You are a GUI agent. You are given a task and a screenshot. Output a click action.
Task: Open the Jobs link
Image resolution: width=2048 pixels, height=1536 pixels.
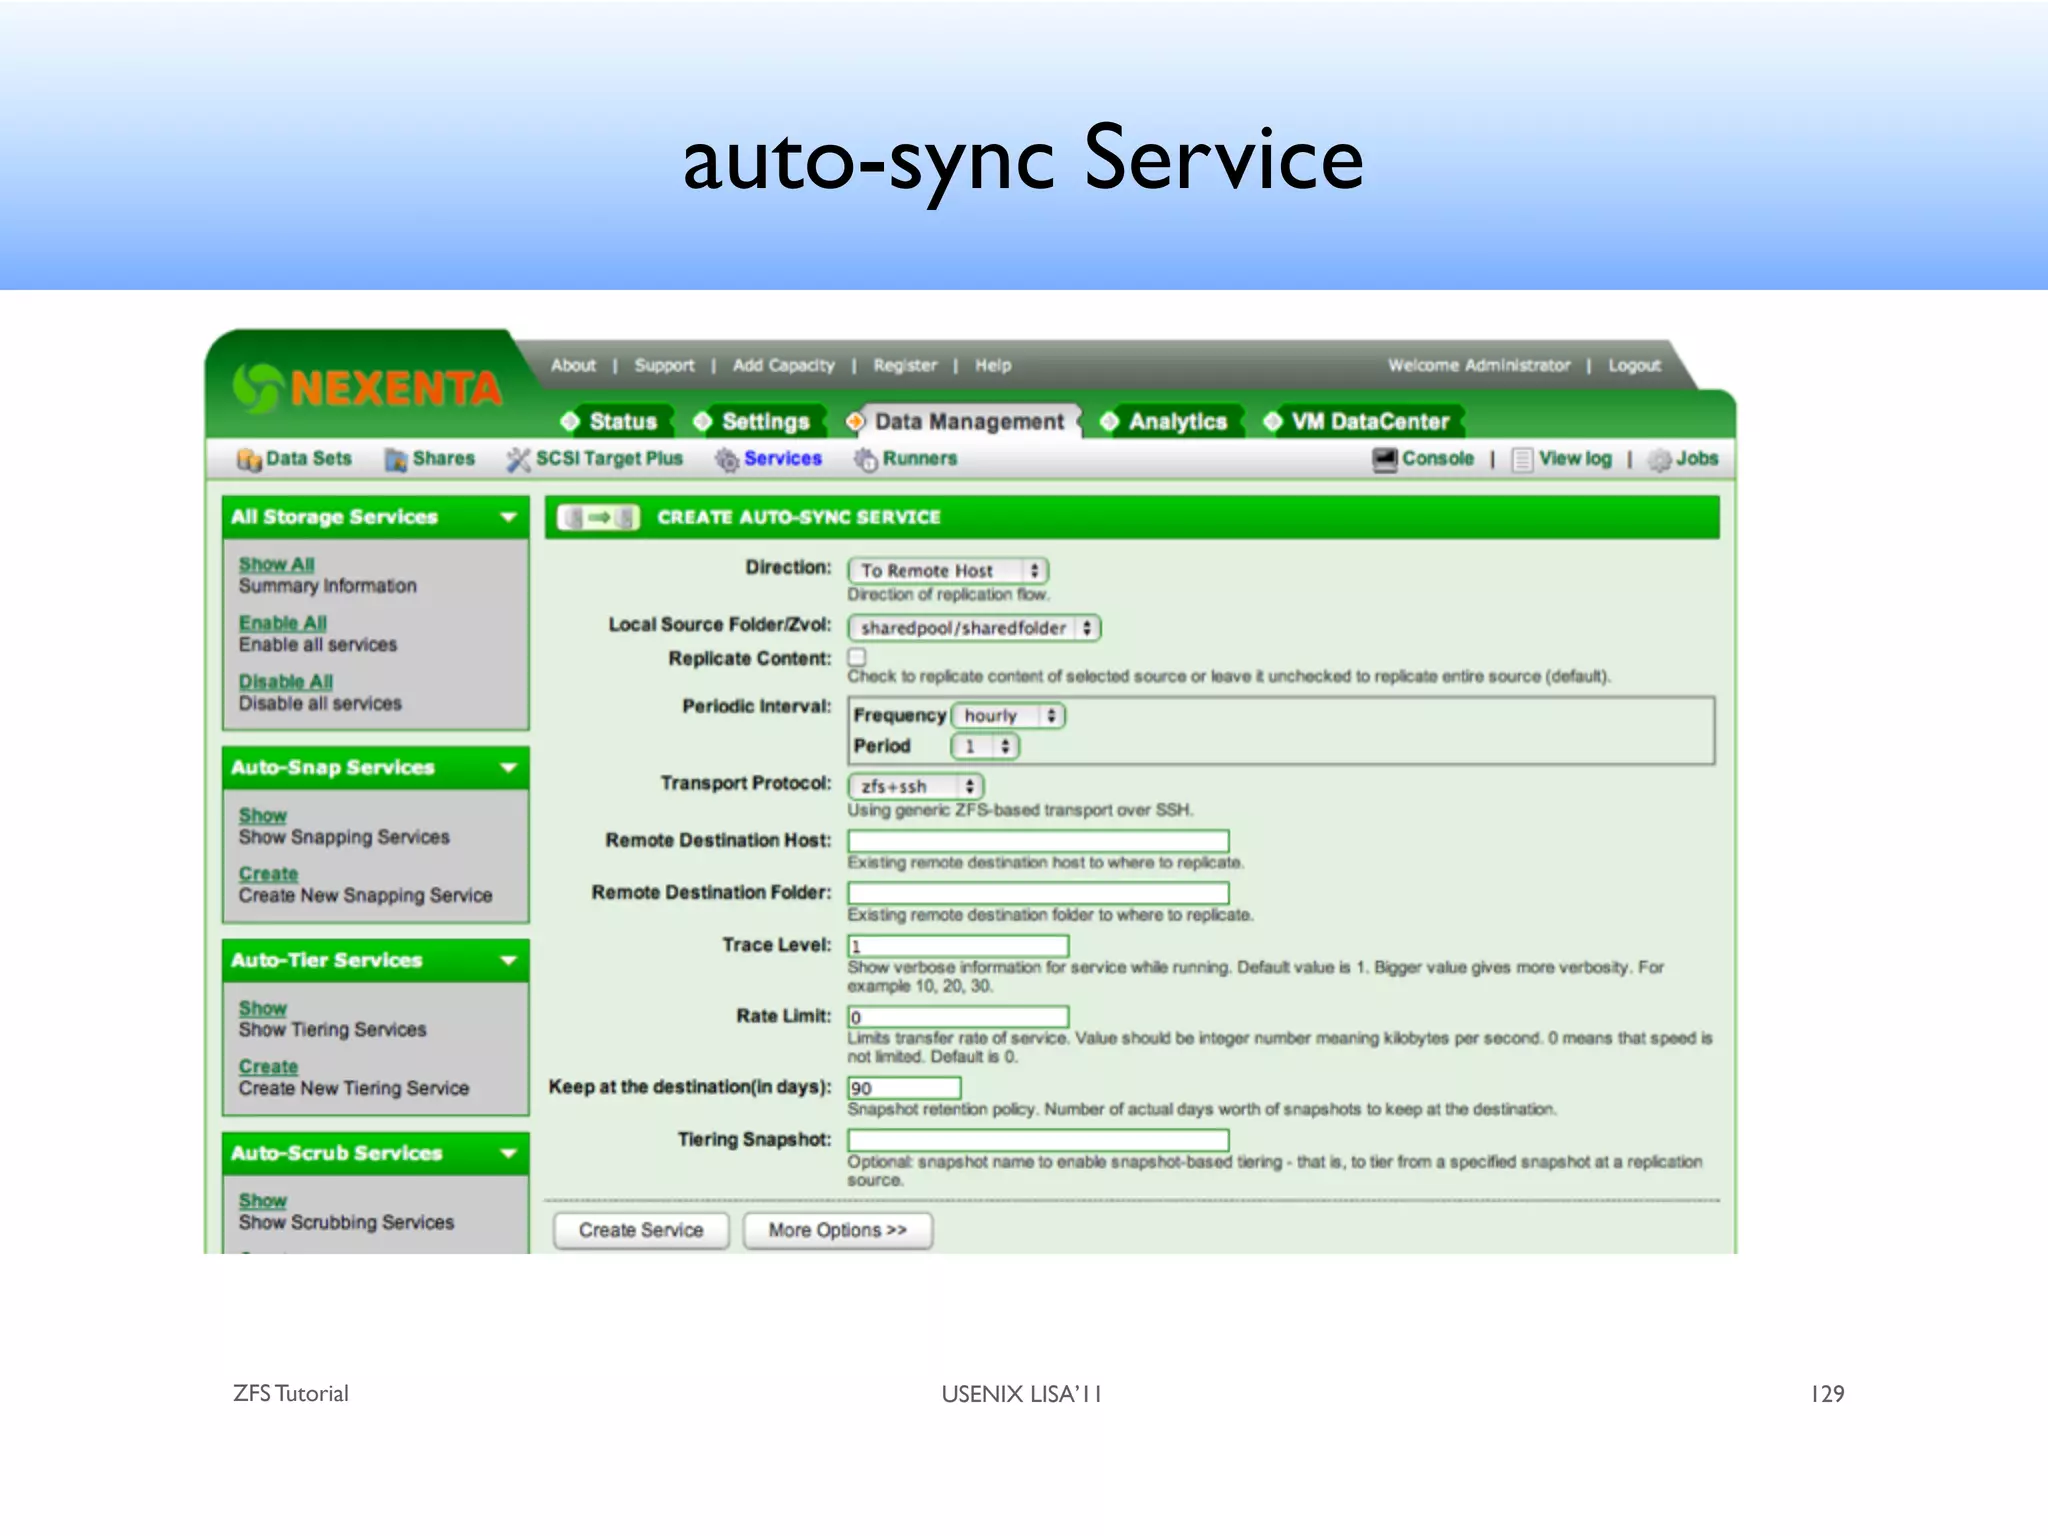point(1697,459)
